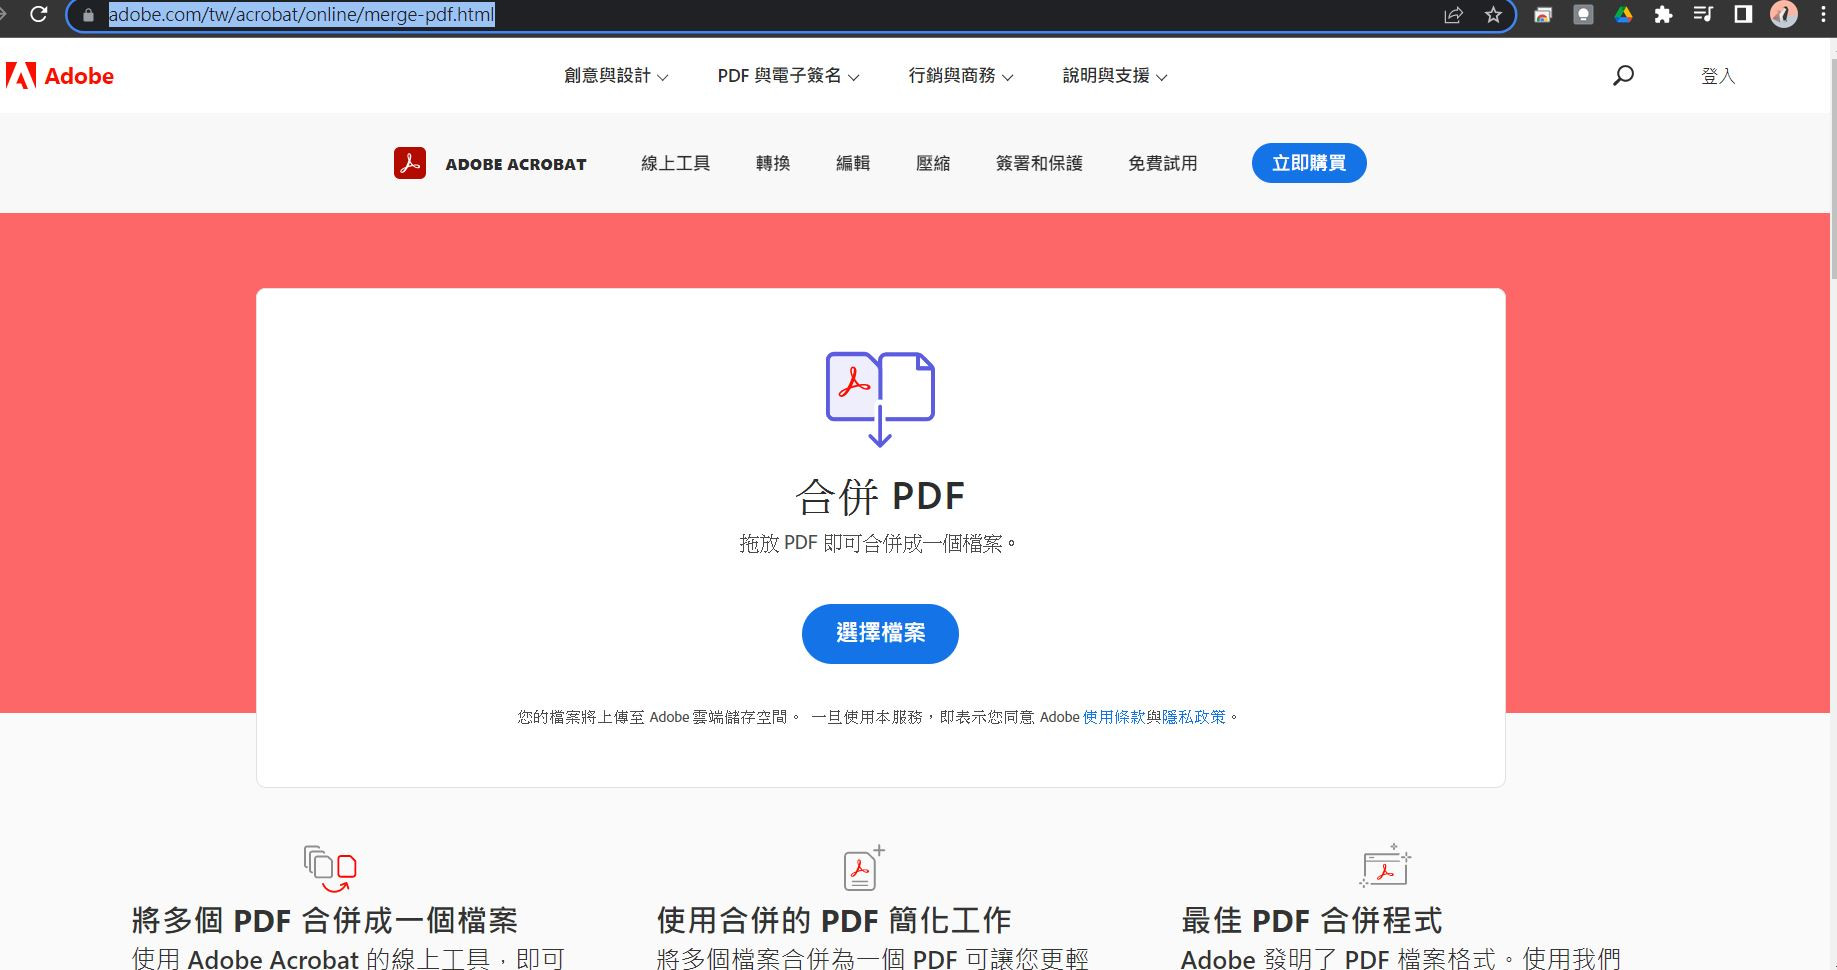The width and height of the screenshot is (1837, 970).
Task: Expand the 說明與支援 menu
Action: tap(1114, 76)
